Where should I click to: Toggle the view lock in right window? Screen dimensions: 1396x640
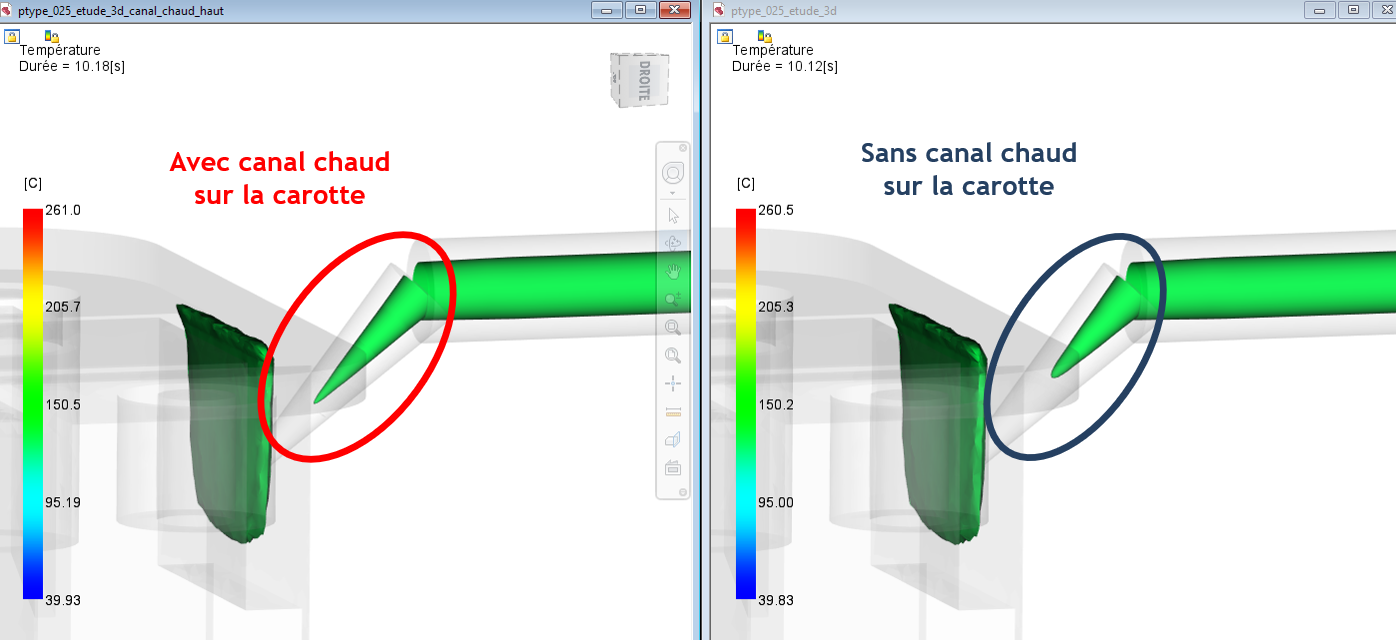pyautogui.click(x=725, y=36)
